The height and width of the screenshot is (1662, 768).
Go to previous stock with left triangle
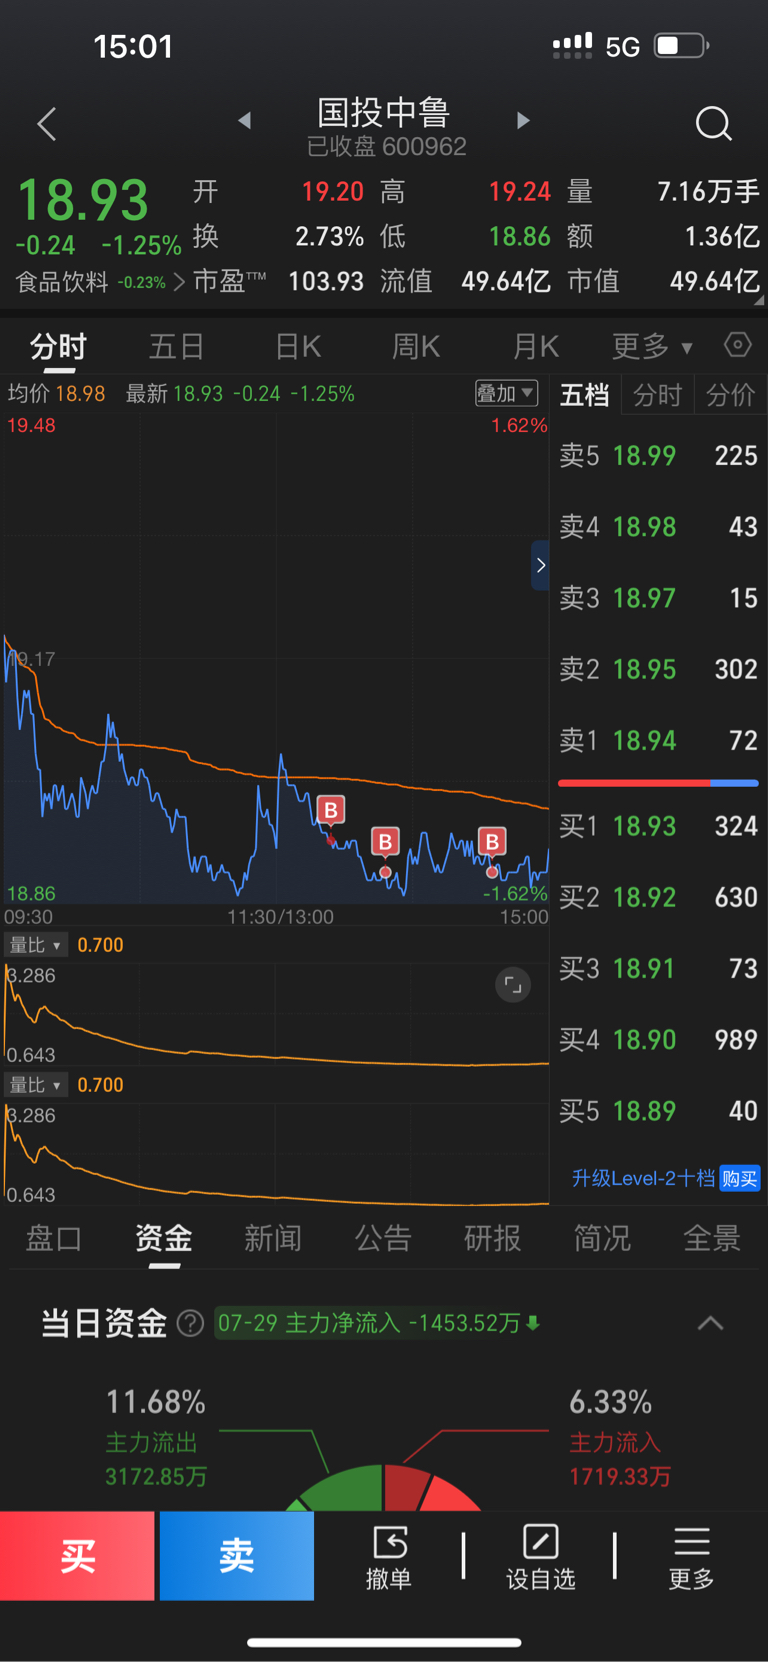(245, 121)
